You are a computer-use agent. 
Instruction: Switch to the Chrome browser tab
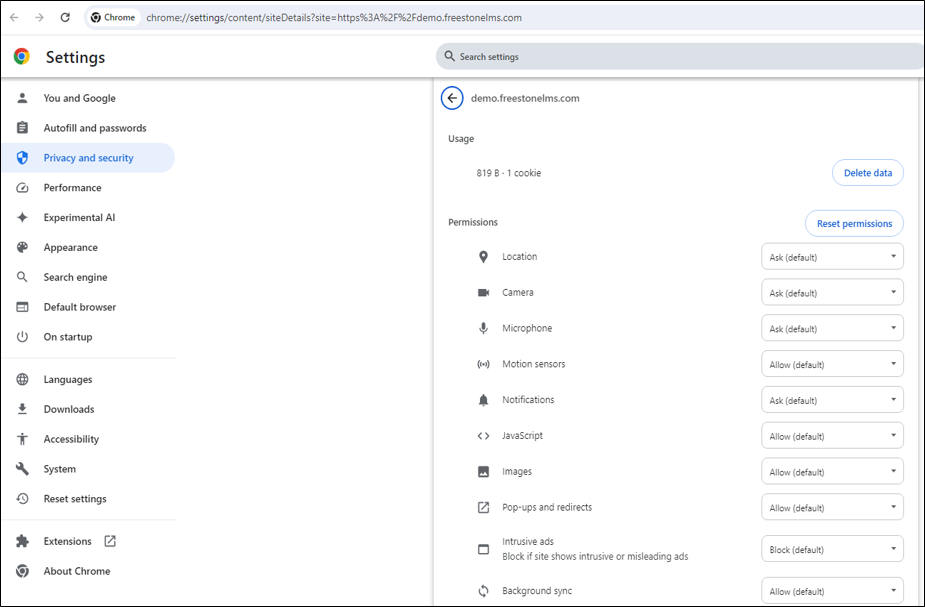pyautogui.click(x=112, y=17)
